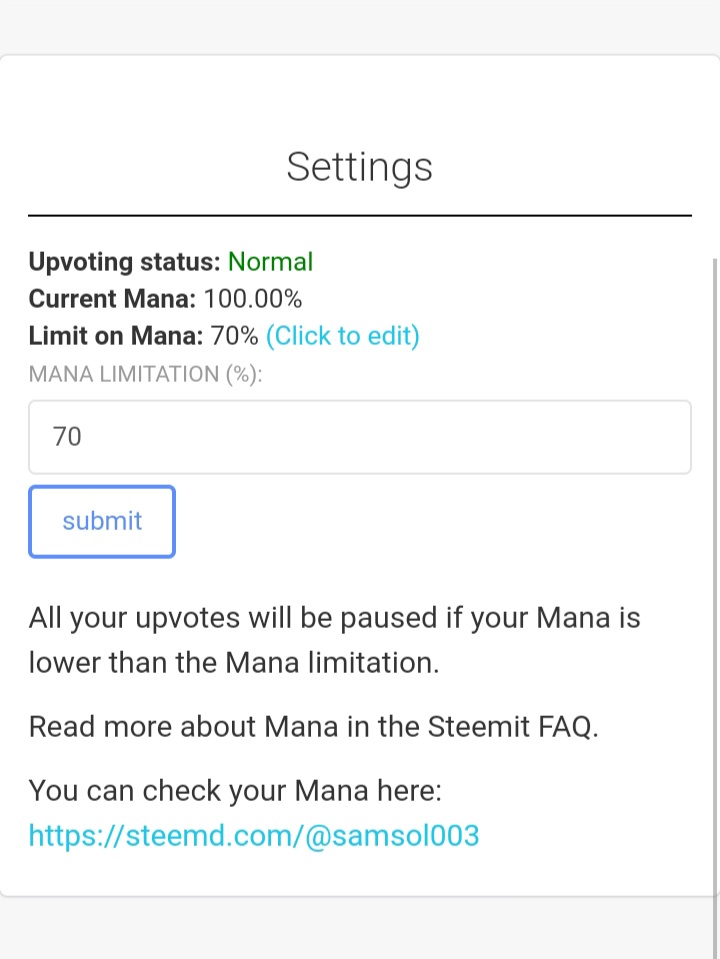720x959 pixels.
Task: Click the "(Click to edit)" link
Action: point(342,336)
